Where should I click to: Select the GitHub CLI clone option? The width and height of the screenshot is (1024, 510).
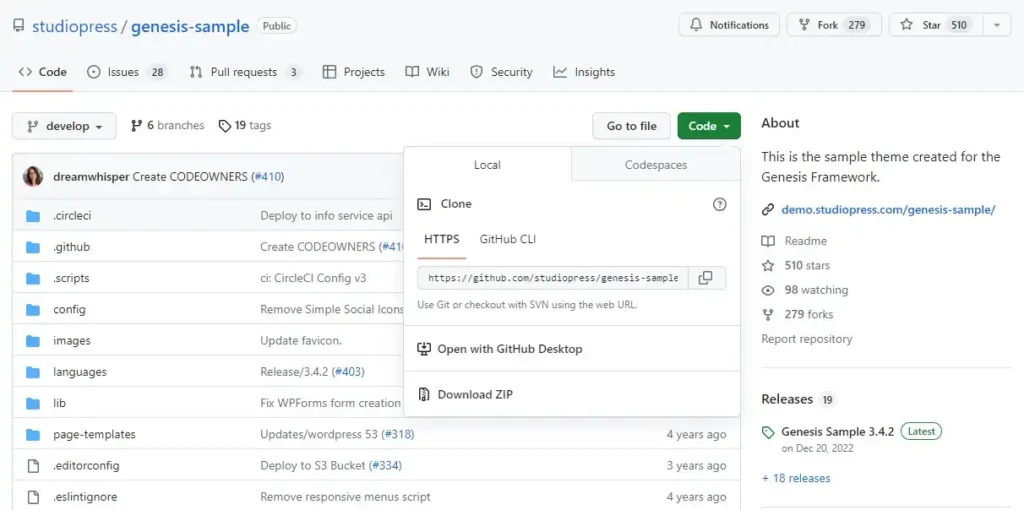tap(507, 239)
